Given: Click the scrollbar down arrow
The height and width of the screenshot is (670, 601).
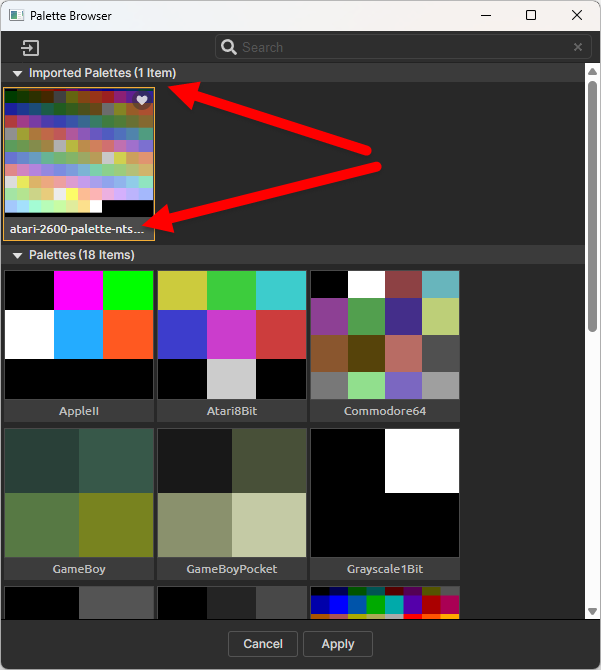Looking at the screenshot, I should tap(592, 611).
